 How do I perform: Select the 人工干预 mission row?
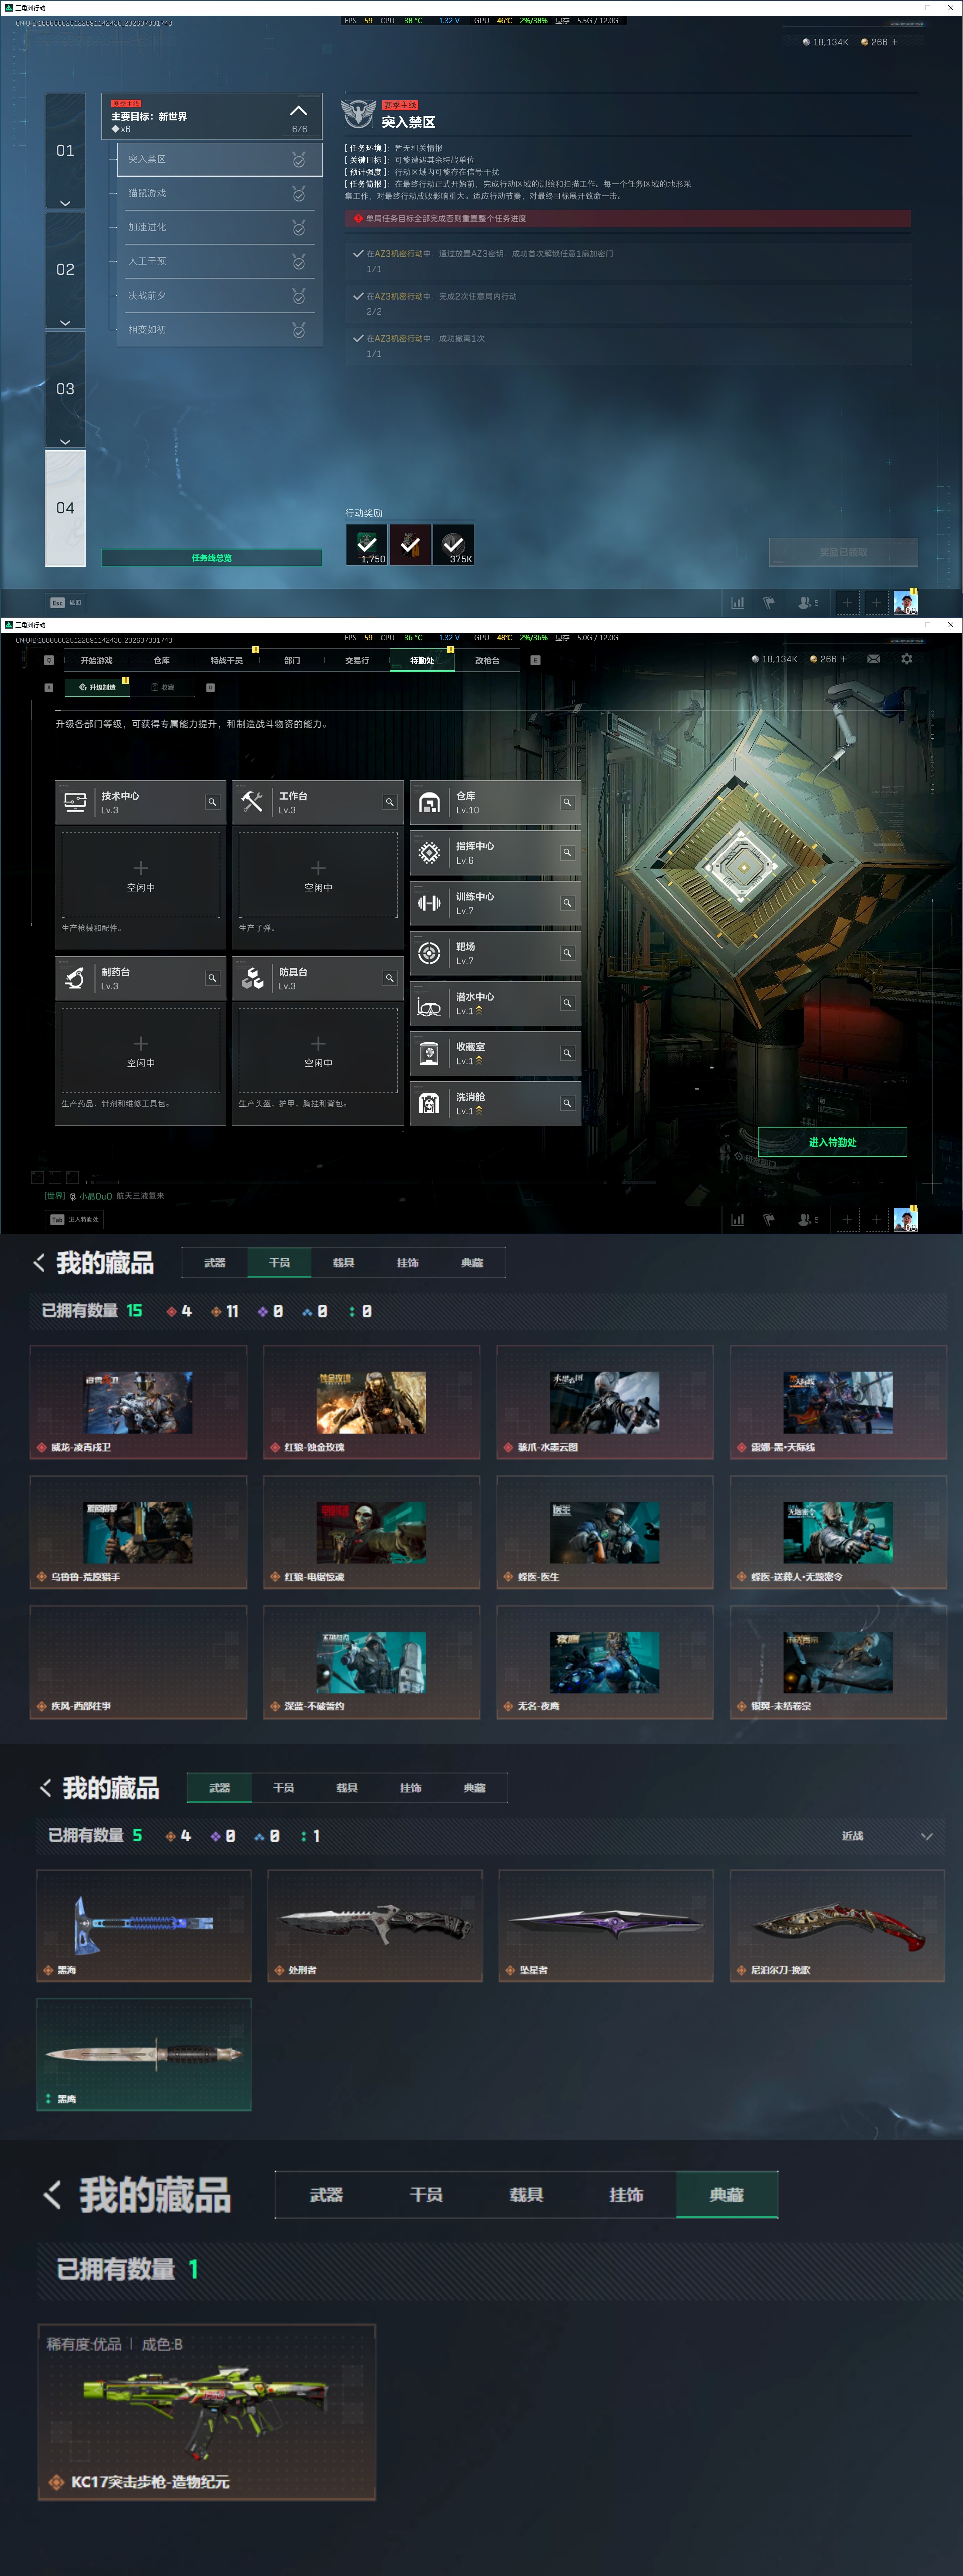point(219,262)
